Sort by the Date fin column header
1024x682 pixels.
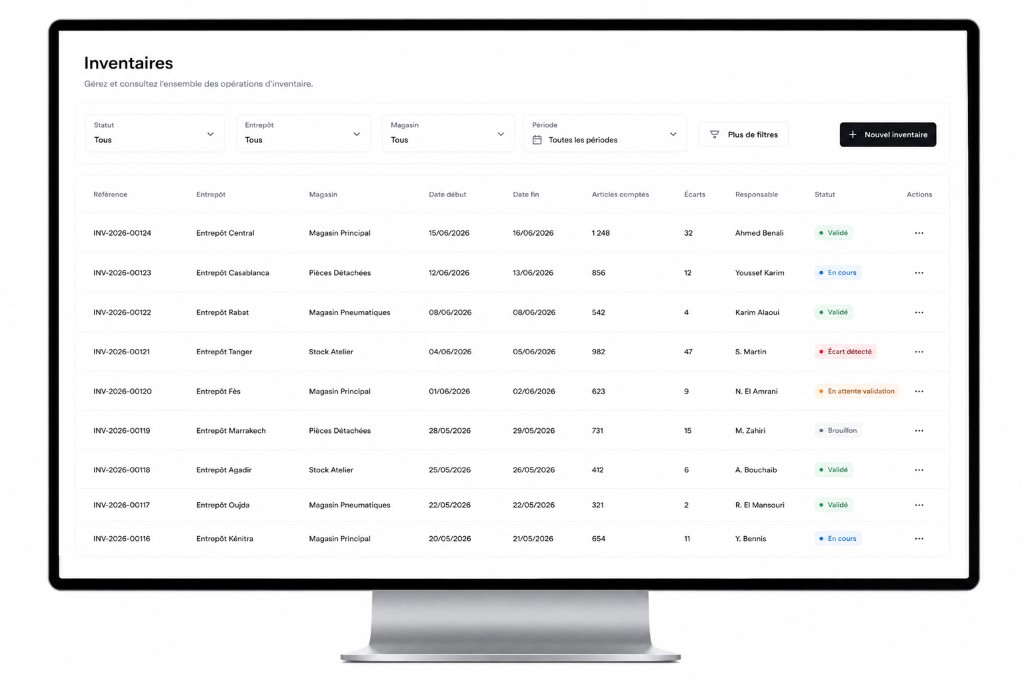526,195
